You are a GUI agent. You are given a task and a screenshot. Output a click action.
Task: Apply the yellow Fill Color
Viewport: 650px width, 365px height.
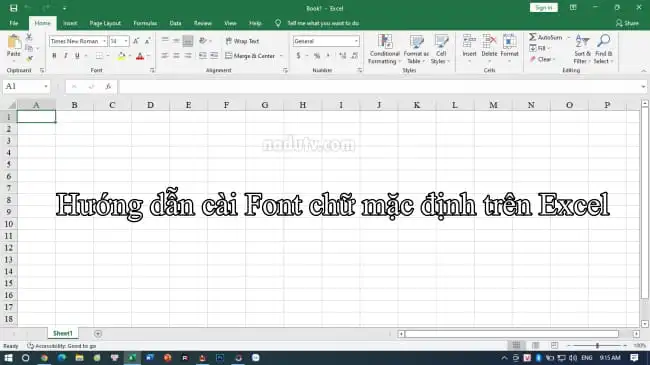[121, 56]
